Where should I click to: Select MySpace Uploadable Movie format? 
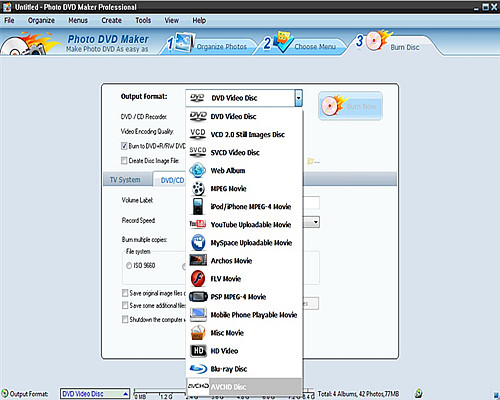(x=244, y=242)
